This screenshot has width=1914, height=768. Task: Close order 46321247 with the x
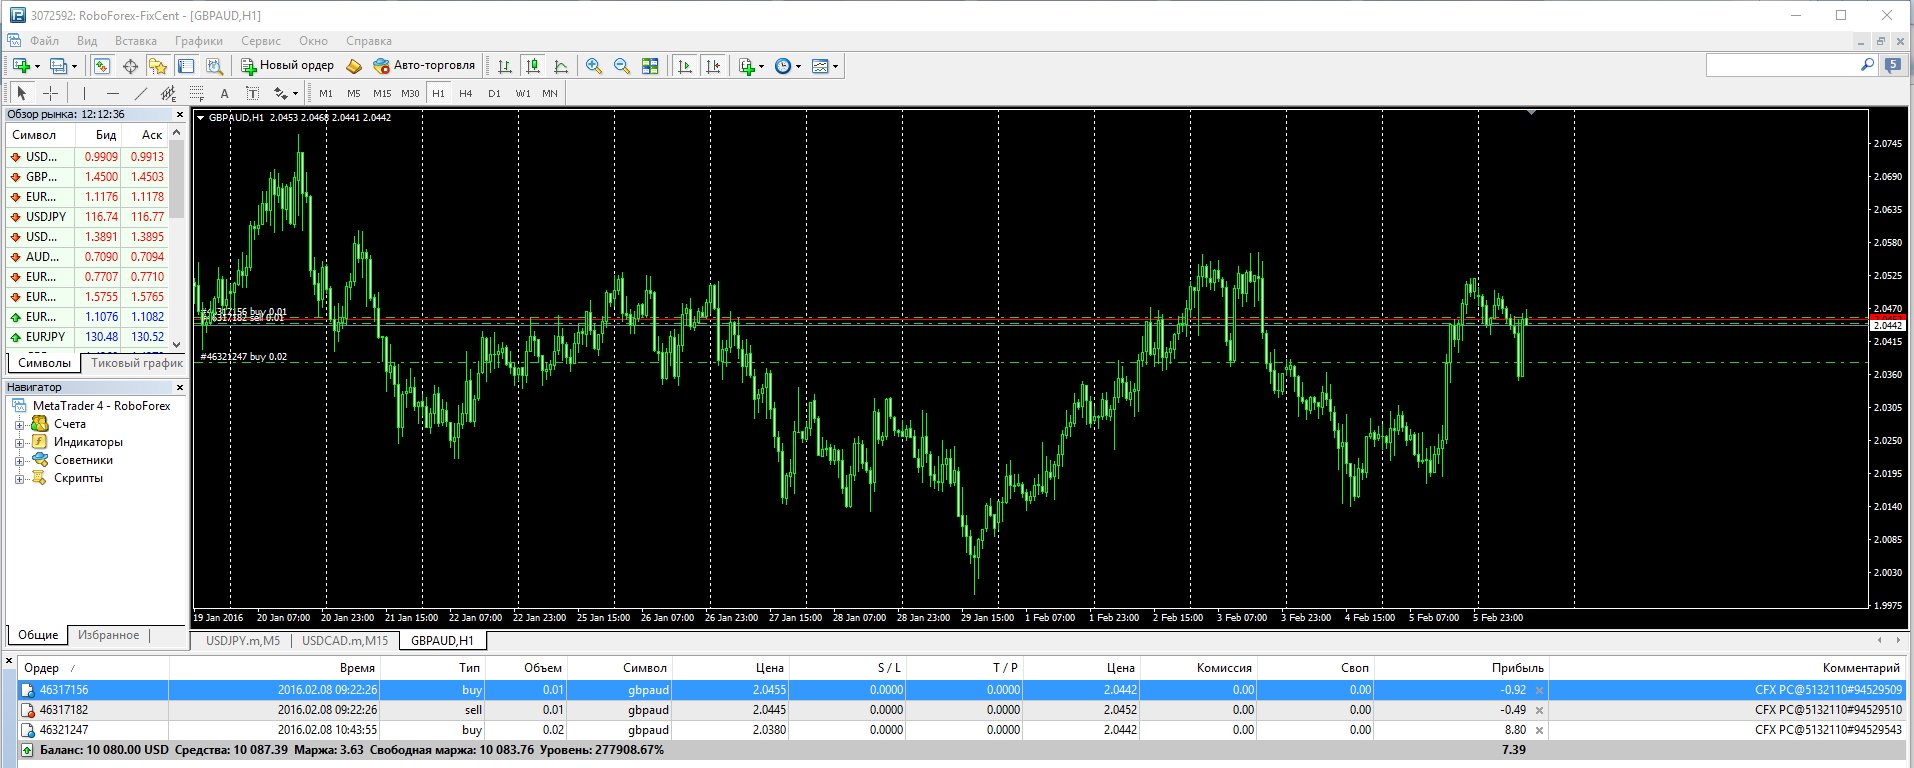(1539, 730)
